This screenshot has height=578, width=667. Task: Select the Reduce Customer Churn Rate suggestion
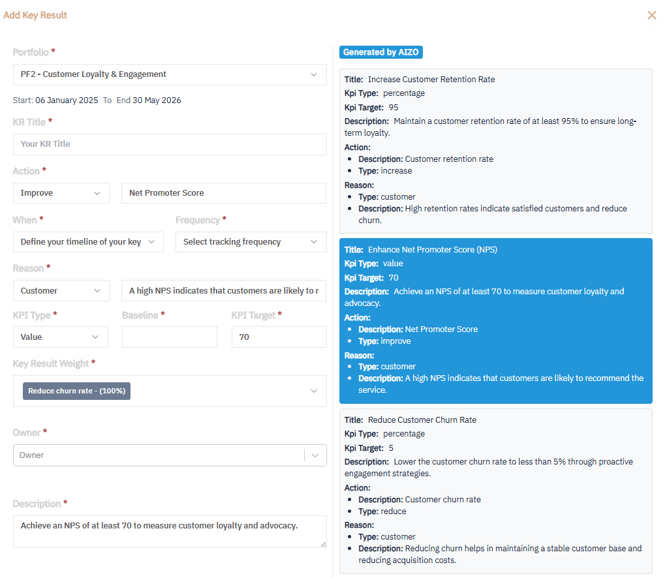(495, 490)
